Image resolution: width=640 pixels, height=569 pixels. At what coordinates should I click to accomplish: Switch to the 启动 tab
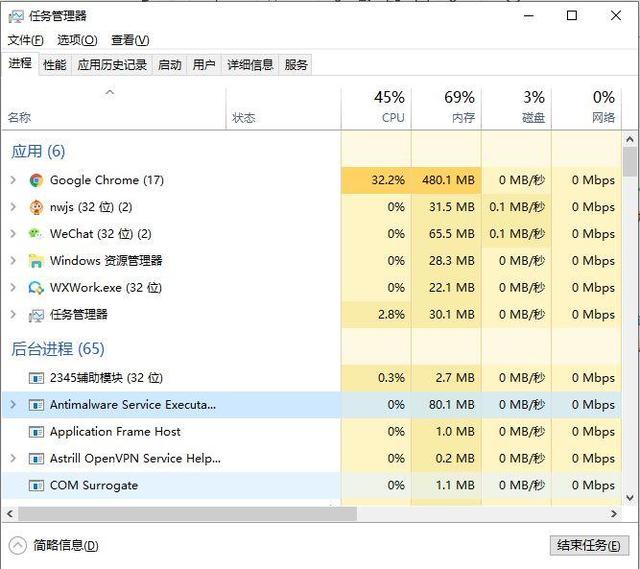(x=170, y=65)
